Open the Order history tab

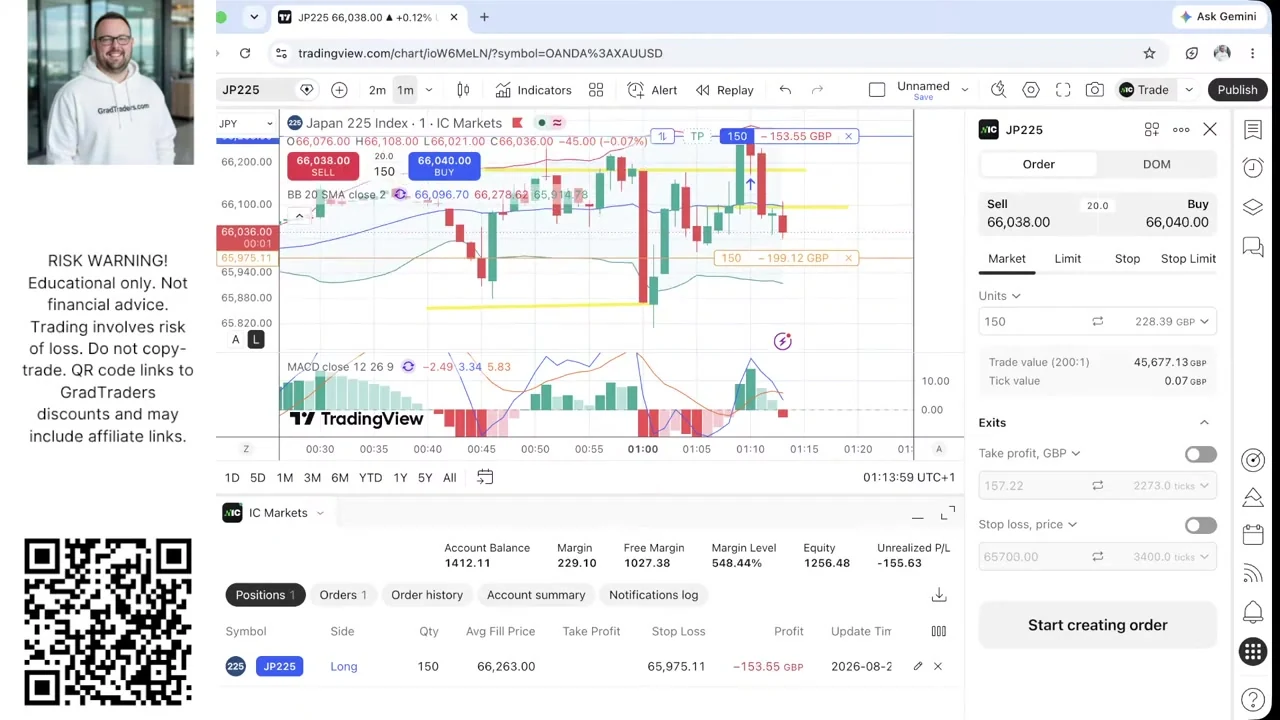coord(427,595)
